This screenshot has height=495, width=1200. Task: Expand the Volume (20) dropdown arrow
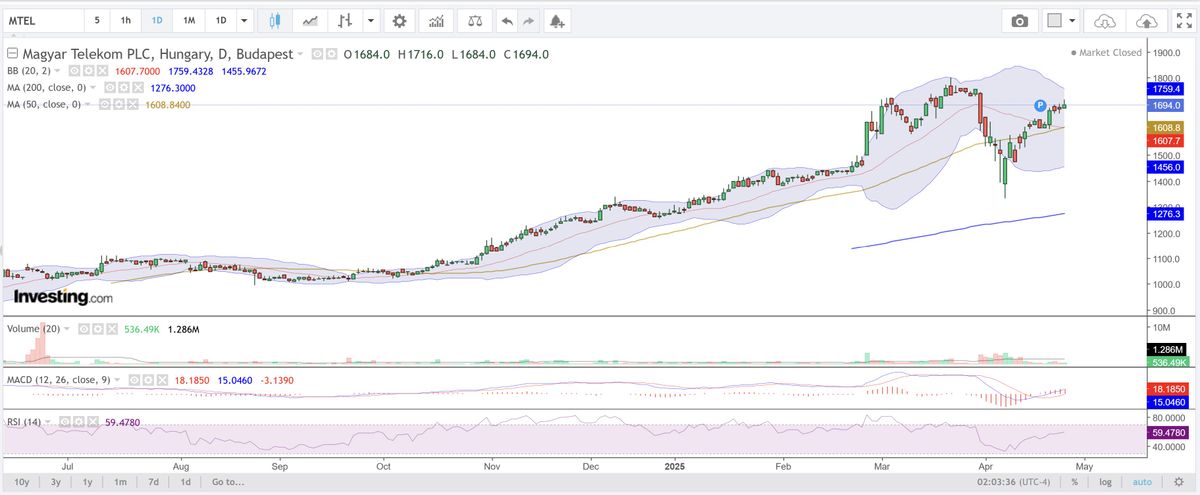point(67,329)
